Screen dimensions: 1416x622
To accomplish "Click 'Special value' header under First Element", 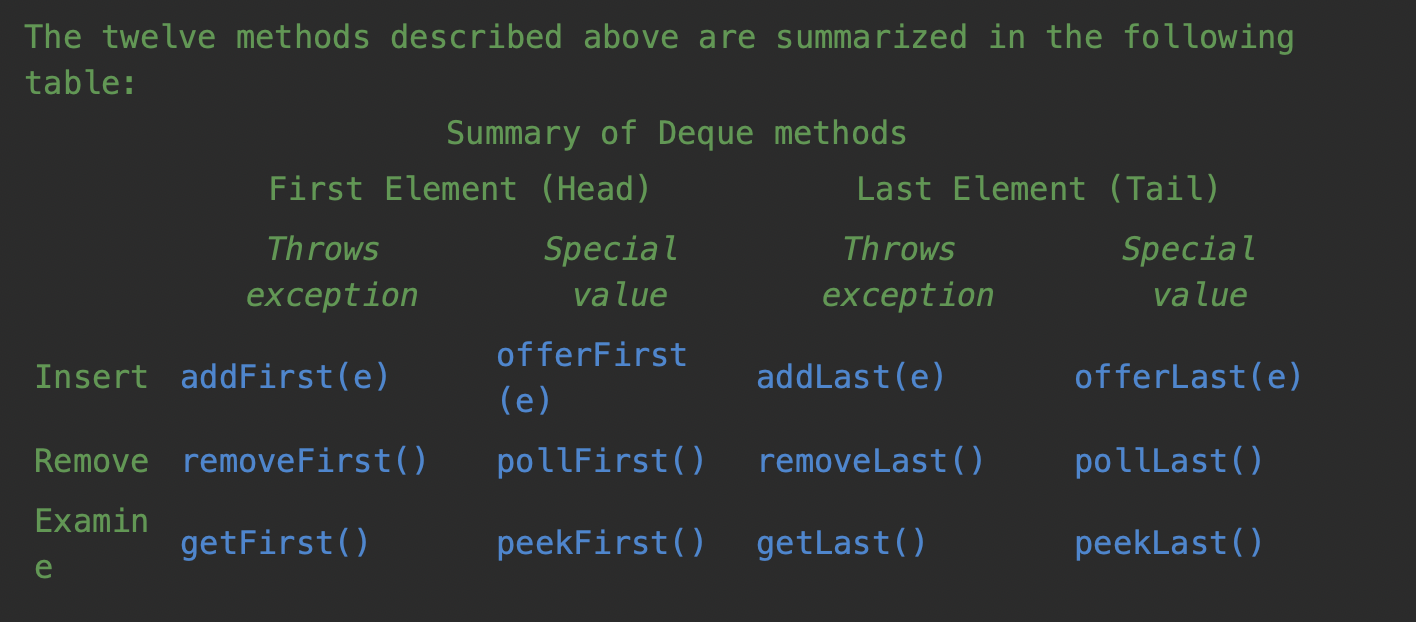I will [x=611, y=272].
